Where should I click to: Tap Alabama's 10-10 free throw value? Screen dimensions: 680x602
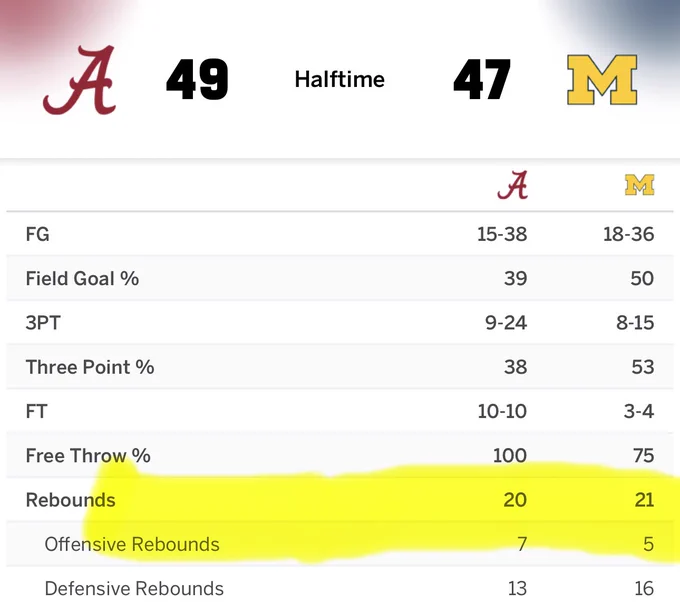click(x=502, y=412)
